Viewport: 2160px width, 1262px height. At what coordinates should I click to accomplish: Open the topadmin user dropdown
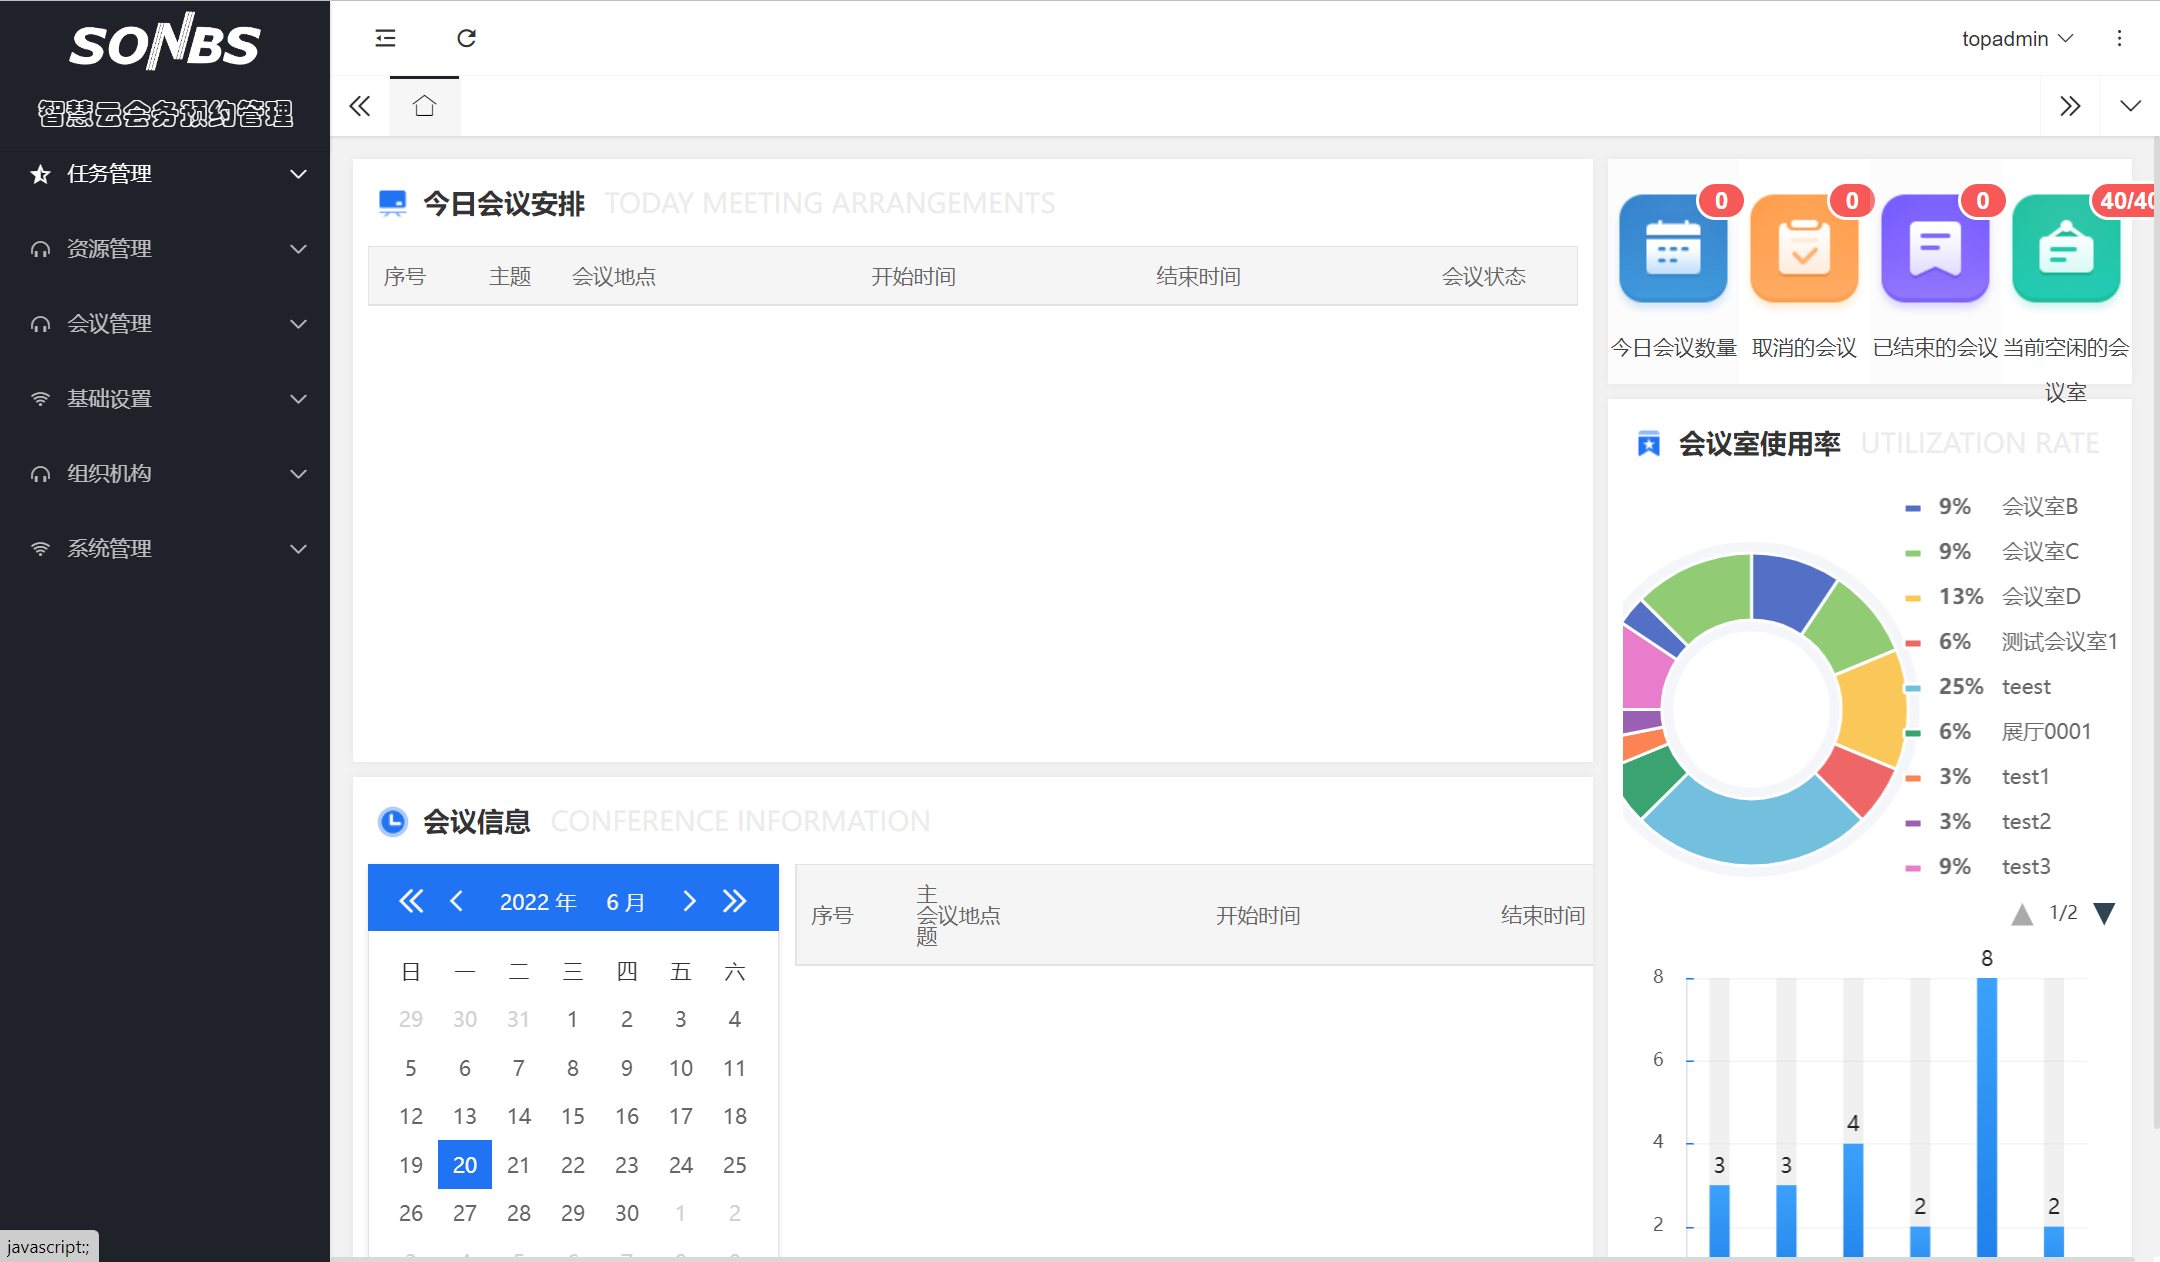(x=2017, y=38)
